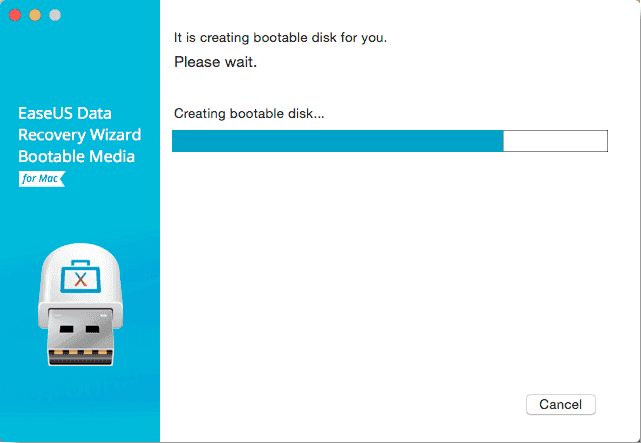Click the rounded white cap of USB drive
Screen dimensions: 641x443
click(x=81, y=282)
